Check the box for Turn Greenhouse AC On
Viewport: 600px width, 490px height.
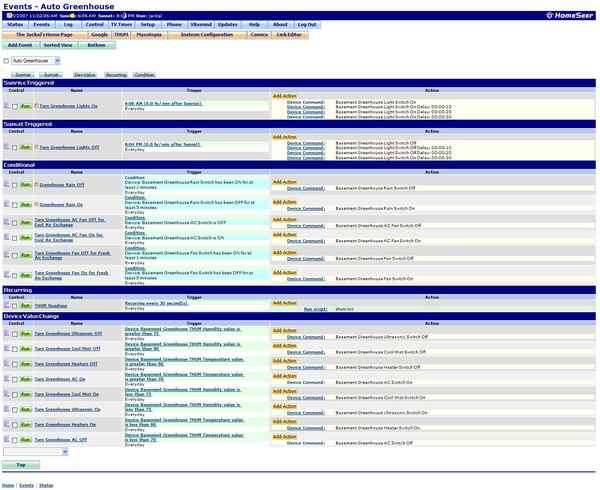pyautogui.click(x=15, y=379)
